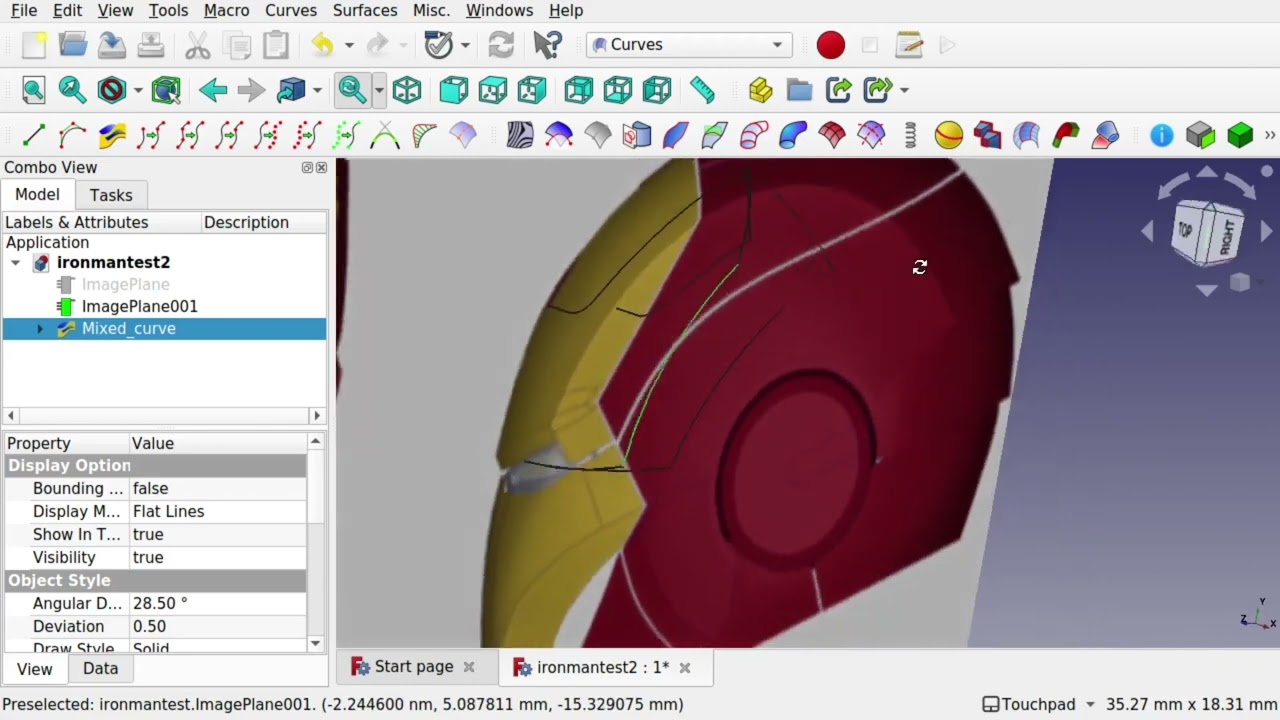
Task: Select the Bezier curve editor tool
Action: pyautogui.click(x=73, y=135)
